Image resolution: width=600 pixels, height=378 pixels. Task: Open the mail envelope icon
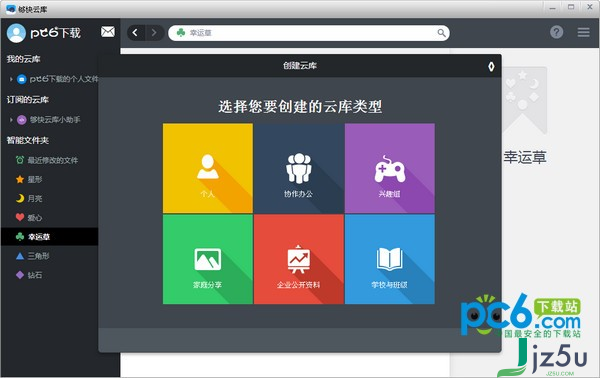[x=108, y=32]
